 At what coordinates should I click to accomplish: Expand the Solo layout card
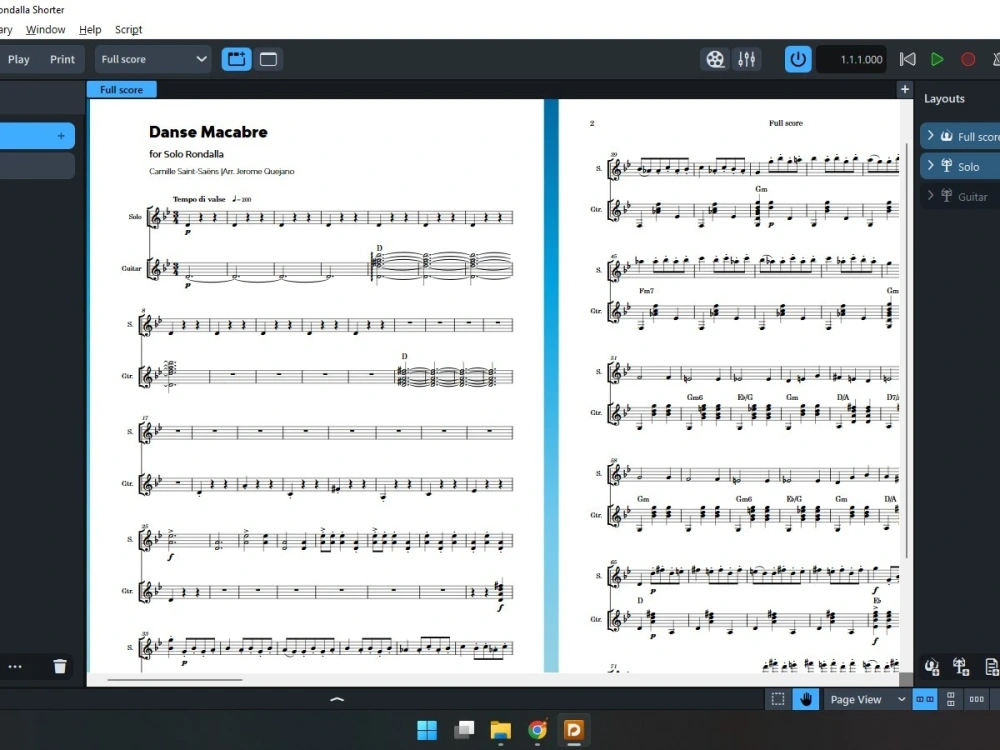[930, 165]
